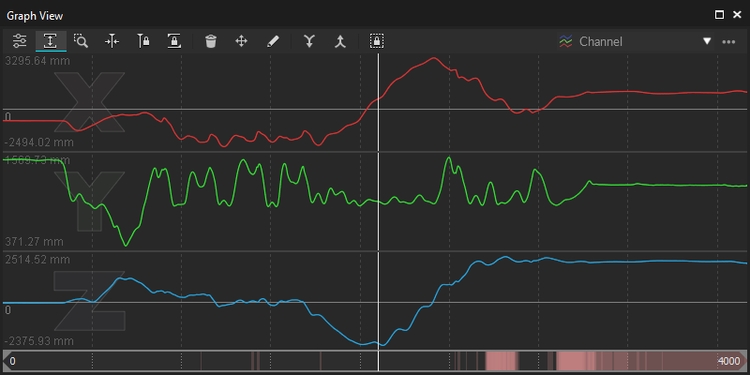Select the four-arrow move tool
The width and height of the screenshot is (750, 375).
(x=242, y=42)
